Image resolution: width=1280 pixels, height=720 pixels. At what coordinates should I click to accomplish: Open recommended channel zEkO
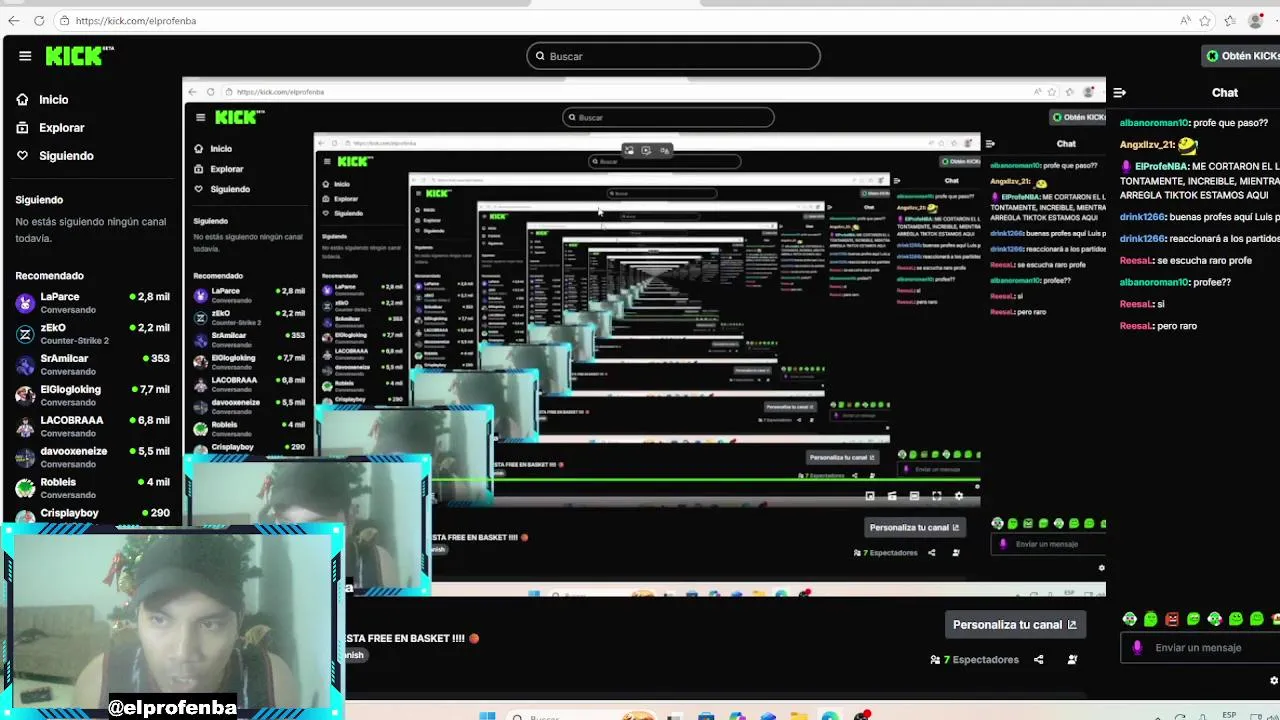pyautogui.click(x=92, y=333)
